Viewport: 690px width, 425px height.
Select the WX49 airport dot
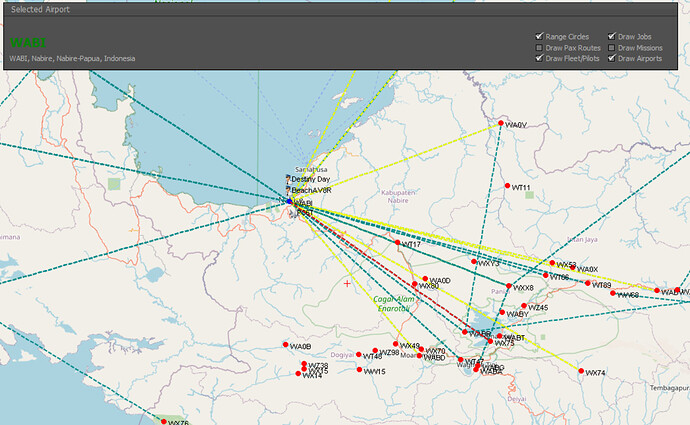pyautogui.click(x=396, y=344)
